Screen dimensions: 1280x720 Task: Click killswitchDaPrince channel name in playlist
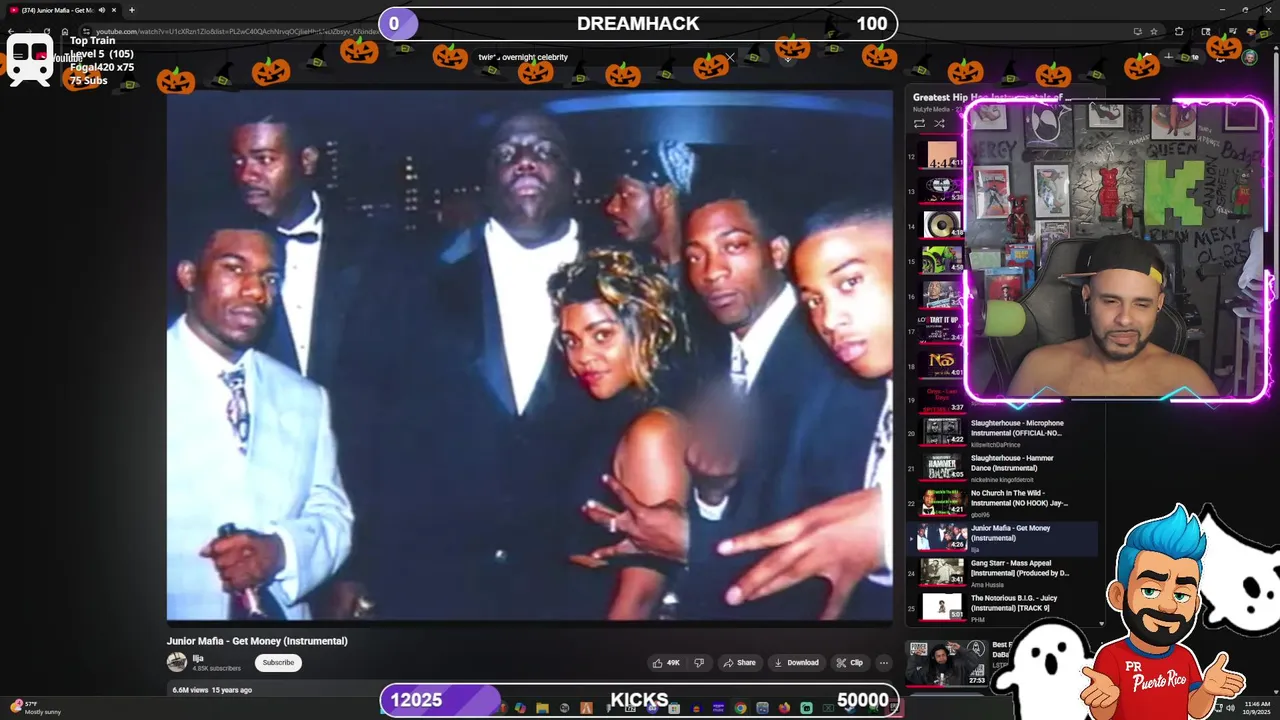click(x=997, y=444)
